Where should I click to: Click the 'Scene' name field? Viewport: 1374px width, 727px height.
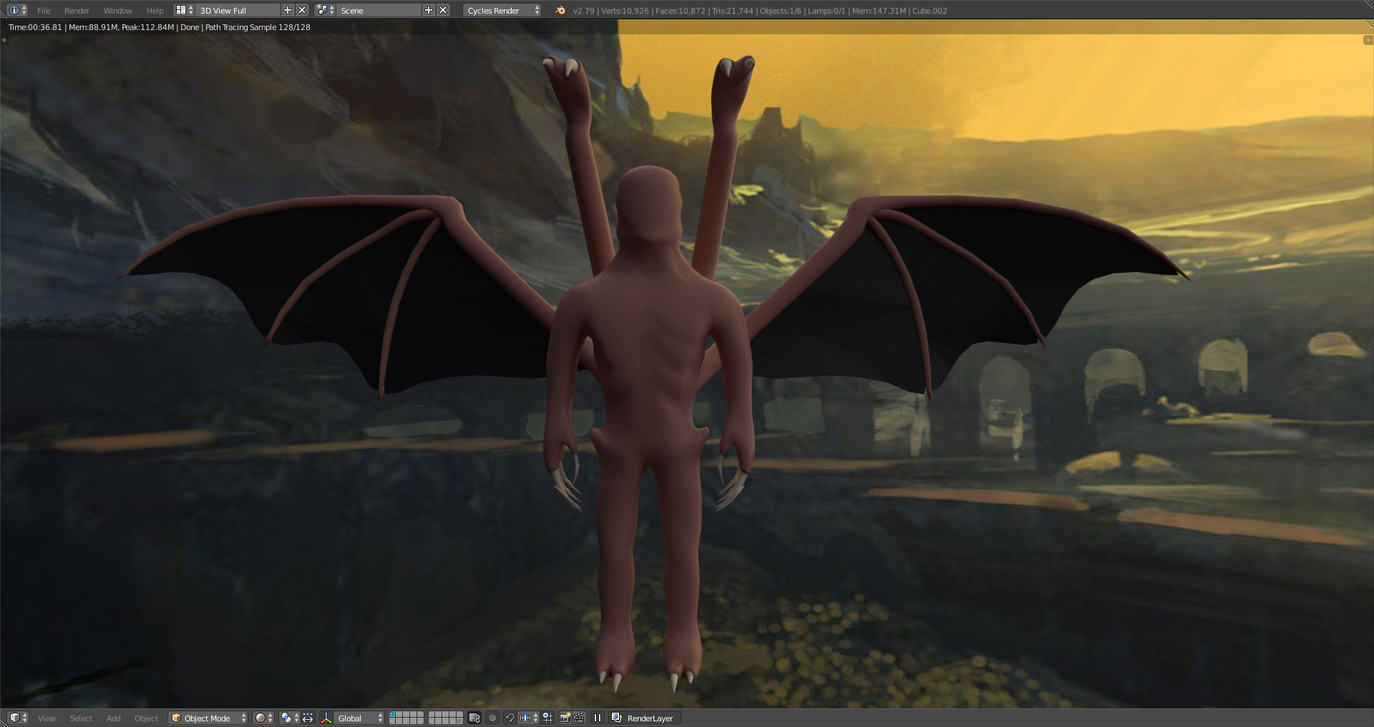point(379,10)
